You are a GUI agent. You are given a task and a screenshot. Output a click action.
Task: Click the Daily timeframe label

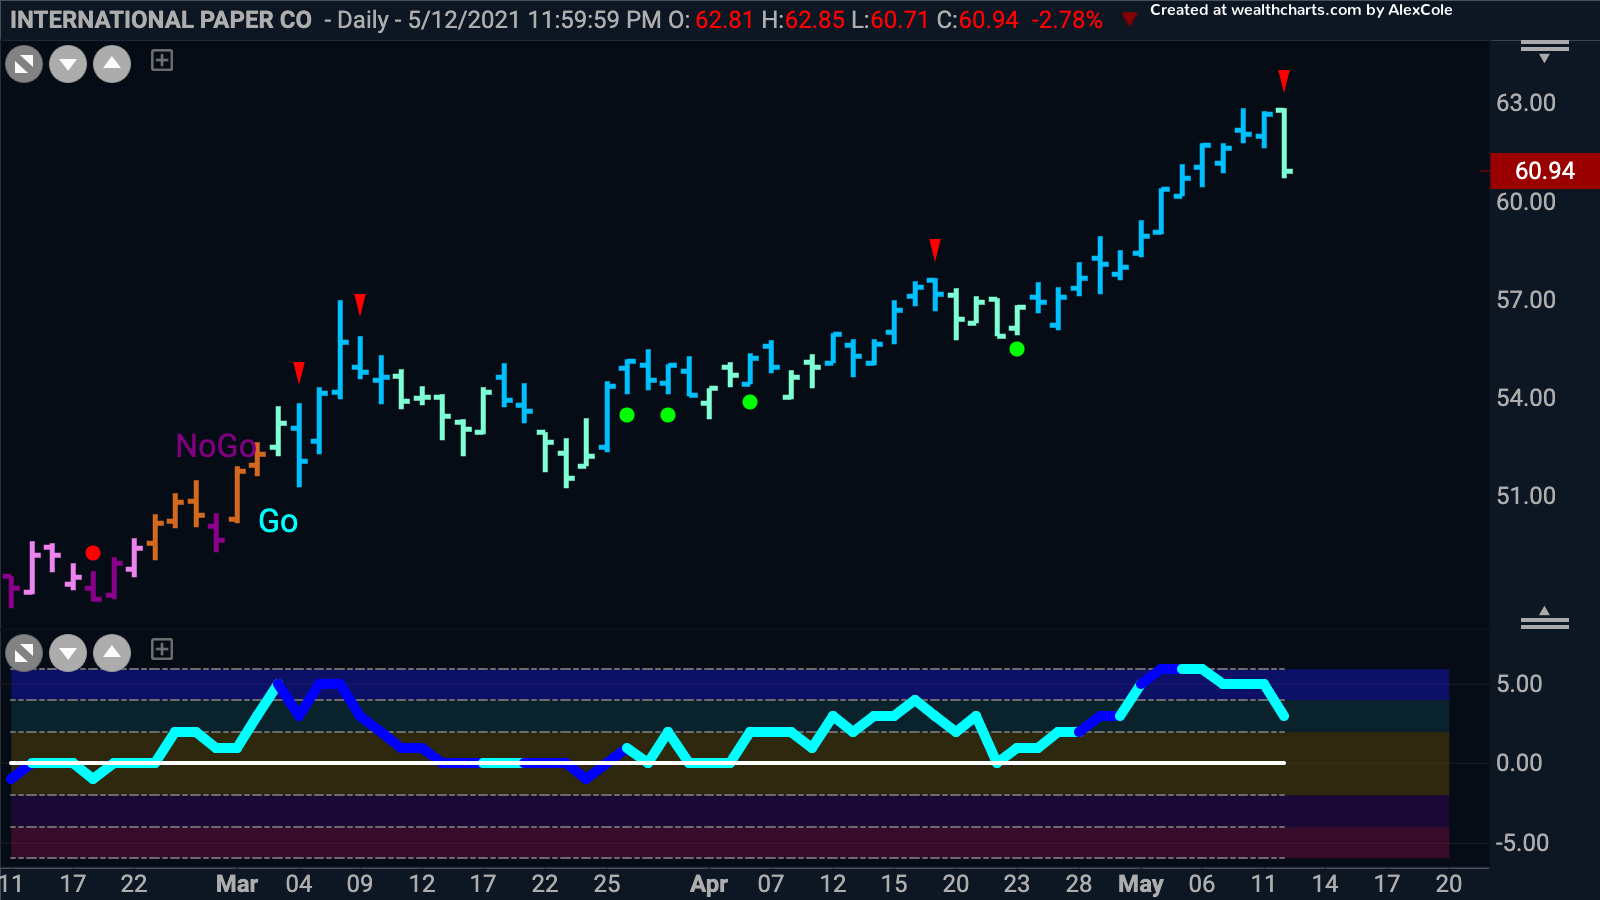click(x=363, y=20)
